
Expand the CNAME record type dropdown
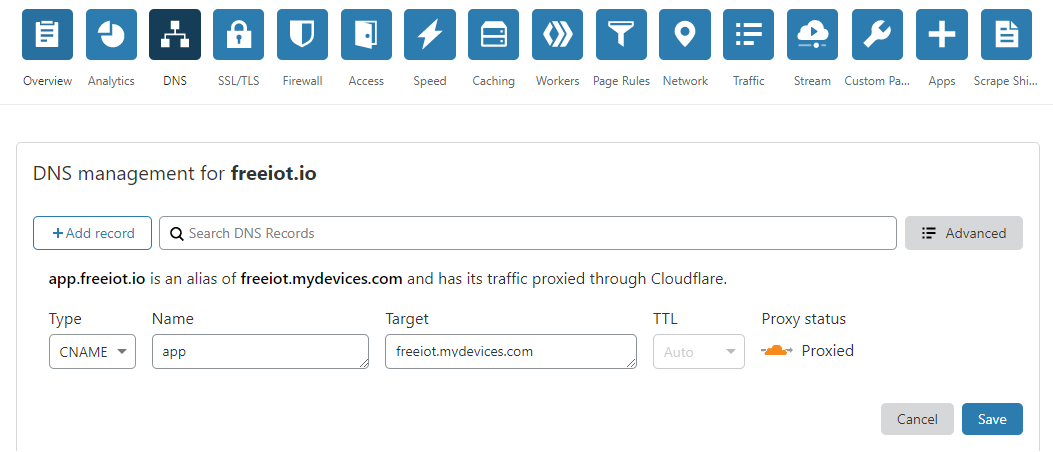(92, 351)
